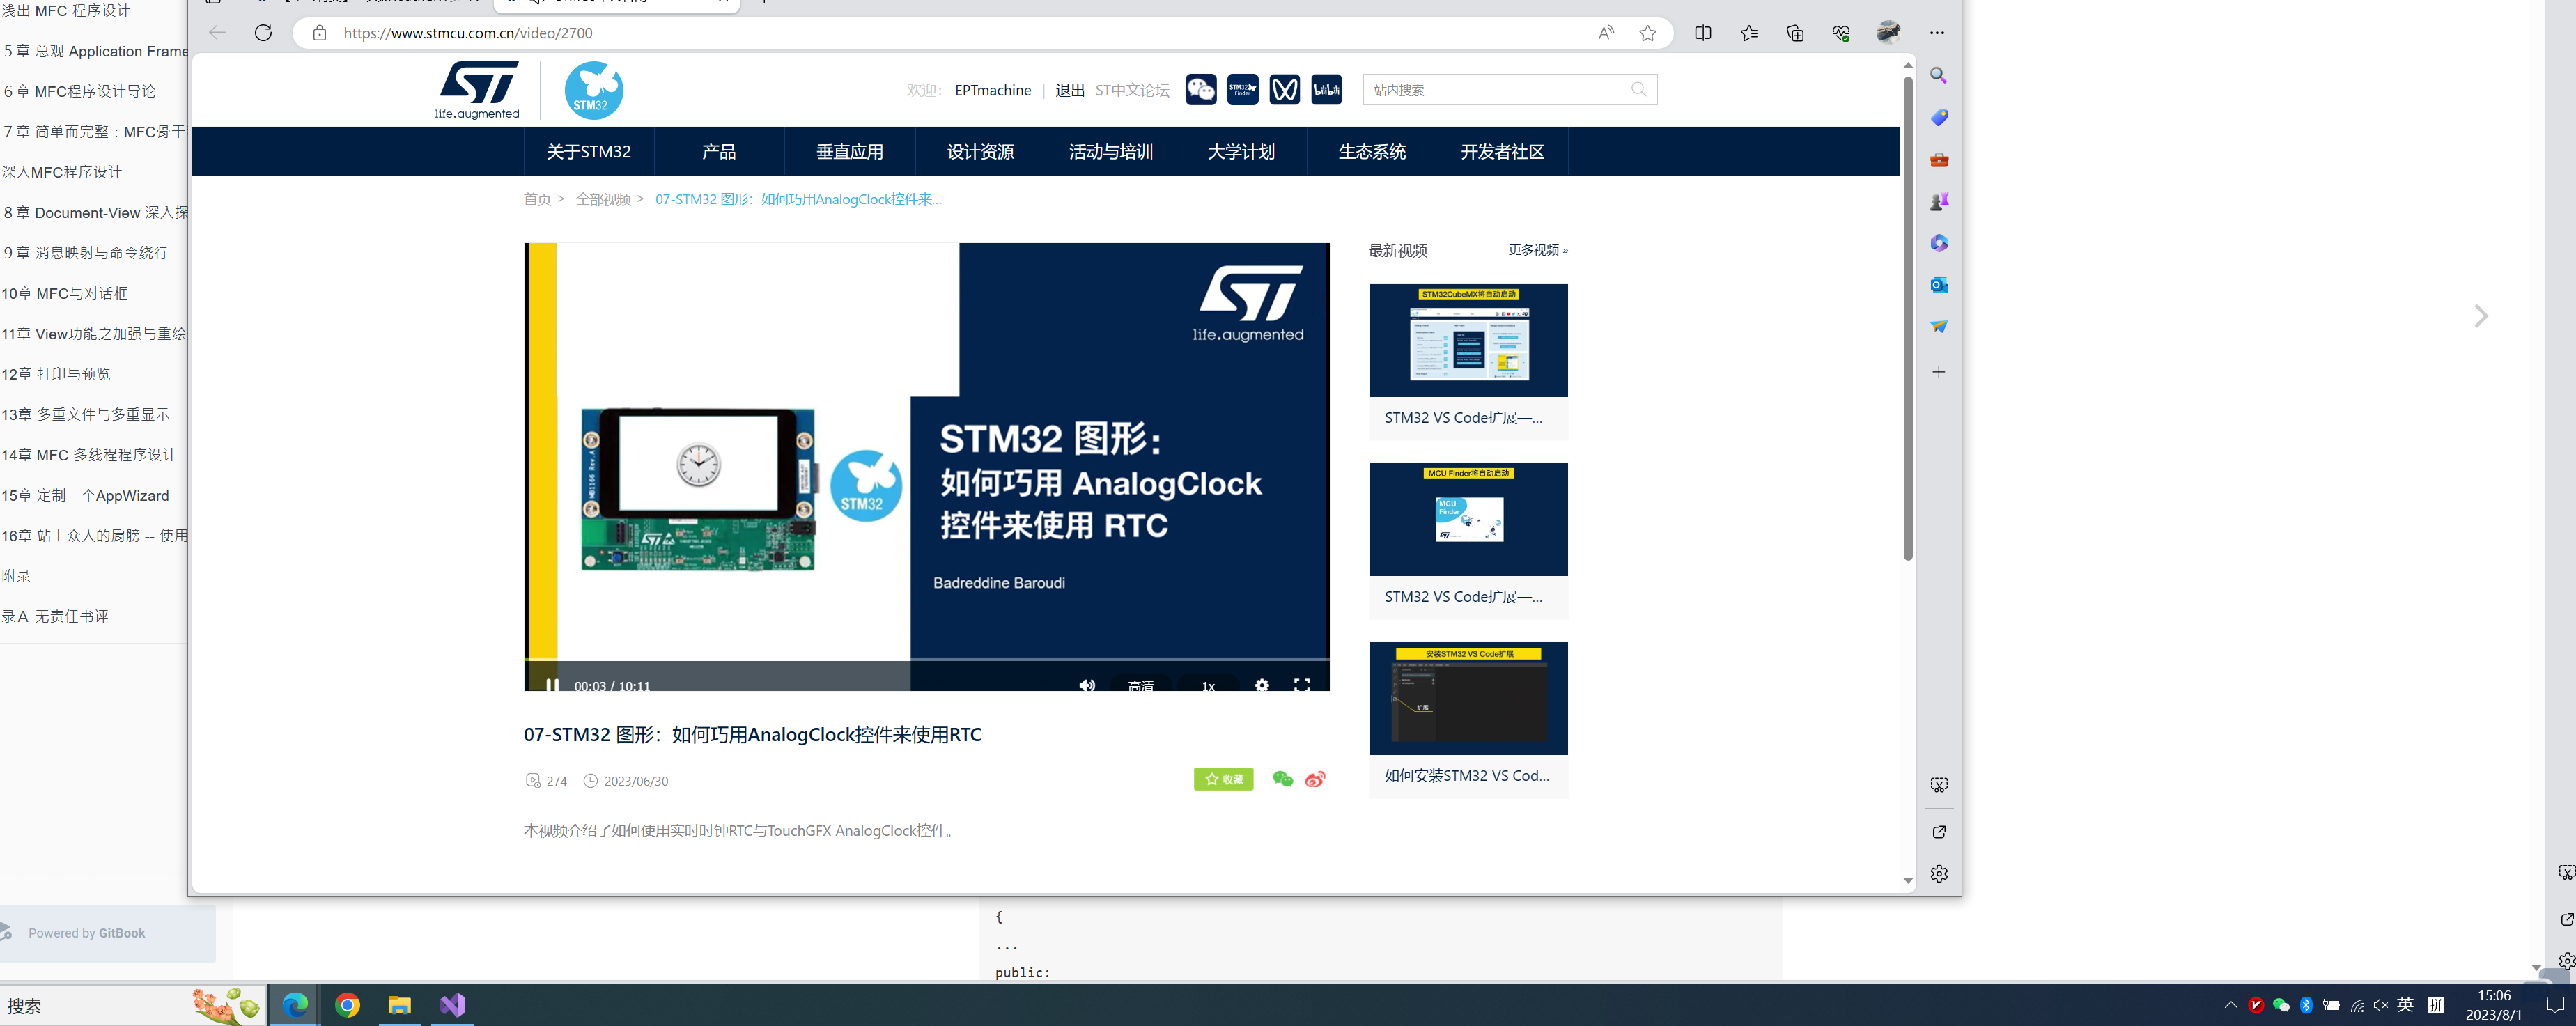Open the 关于STM32 nav menu
The image size is (2576, 1026).
point(588,151)
